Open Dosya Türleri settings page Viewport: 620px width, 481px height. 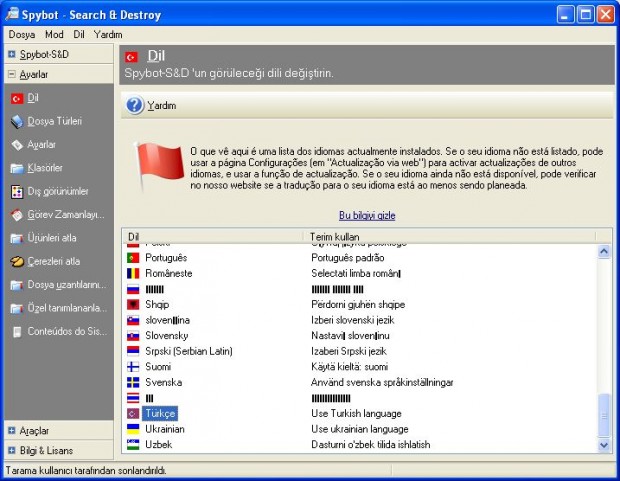coord(55,121)
